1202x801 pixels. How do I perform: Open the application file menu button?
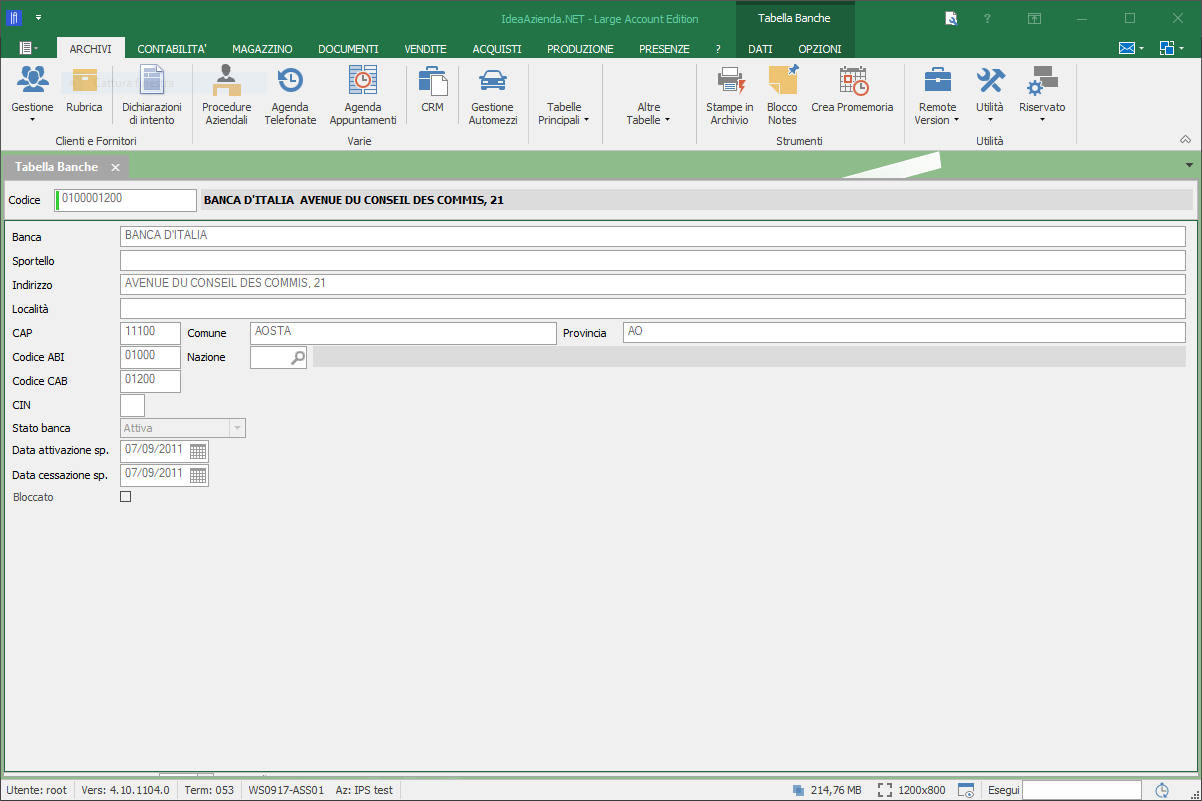[27, 48]
